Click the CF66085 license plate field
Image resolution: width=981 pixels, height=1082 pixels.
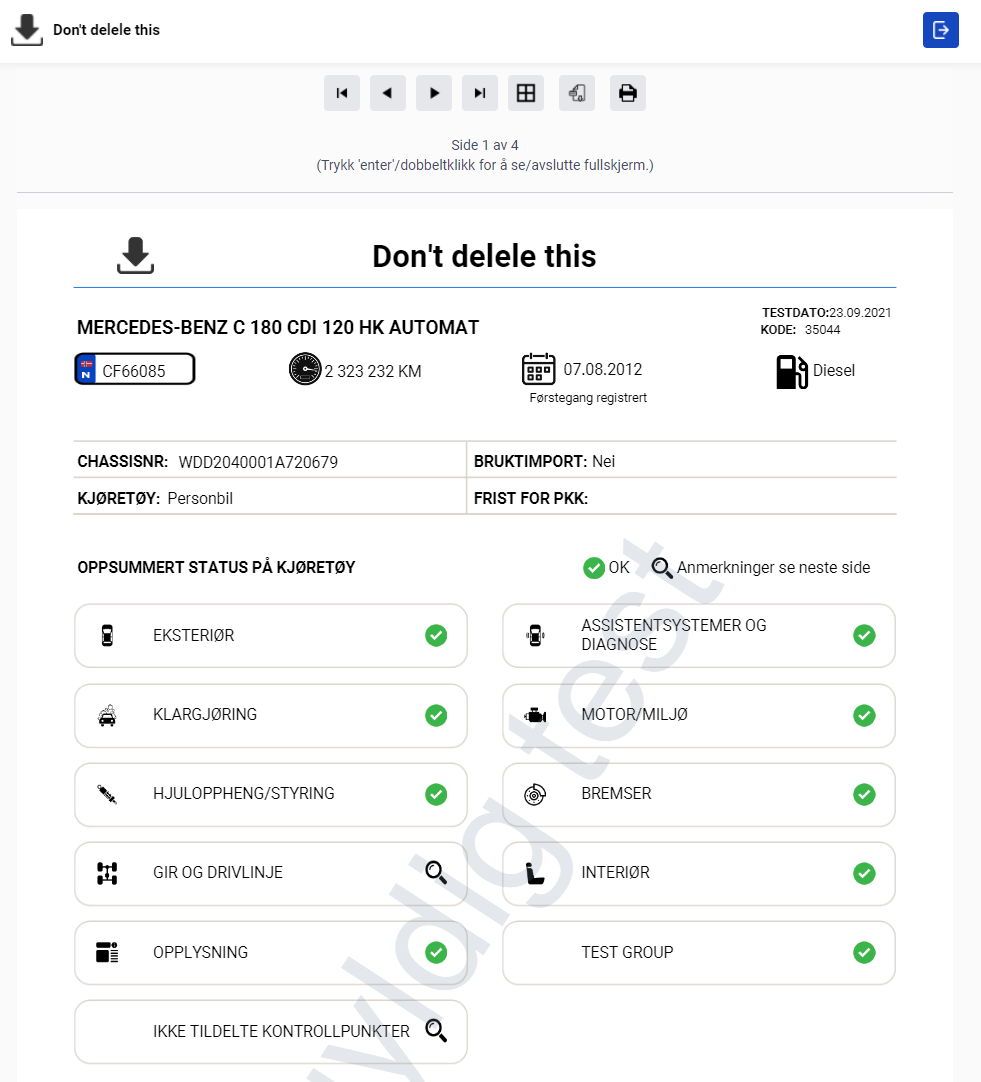tap(135, 369)
